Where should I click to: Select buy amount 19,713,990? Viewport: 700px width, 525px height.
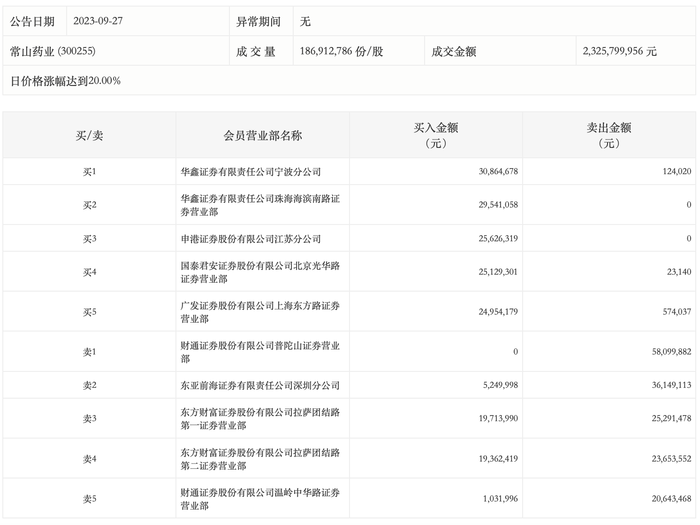(498, 419)
